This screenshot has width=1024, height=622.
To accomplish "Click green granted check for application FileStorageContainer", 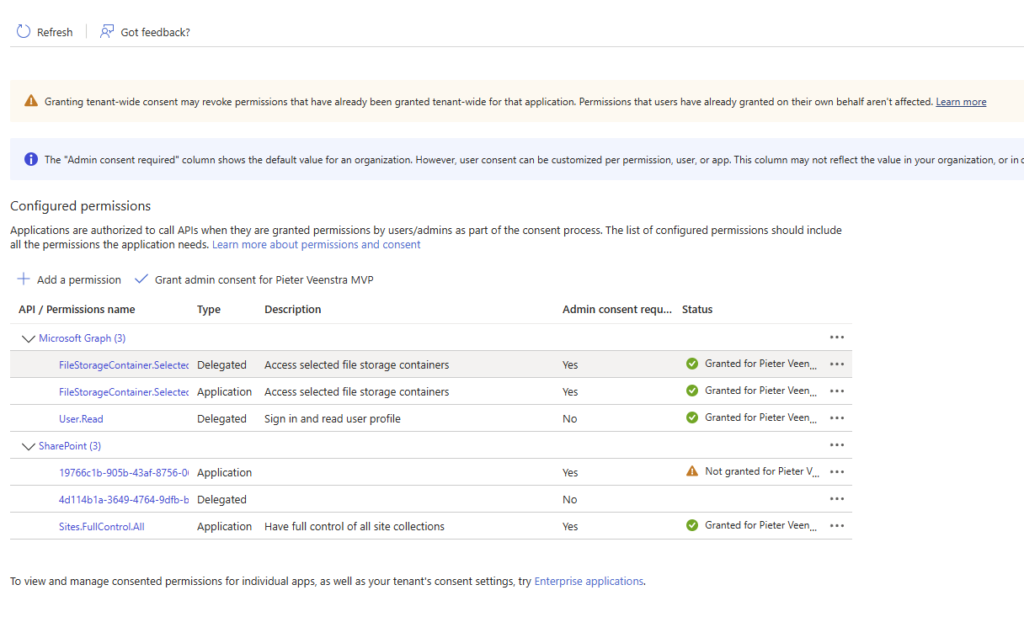I will coord(692,391).
